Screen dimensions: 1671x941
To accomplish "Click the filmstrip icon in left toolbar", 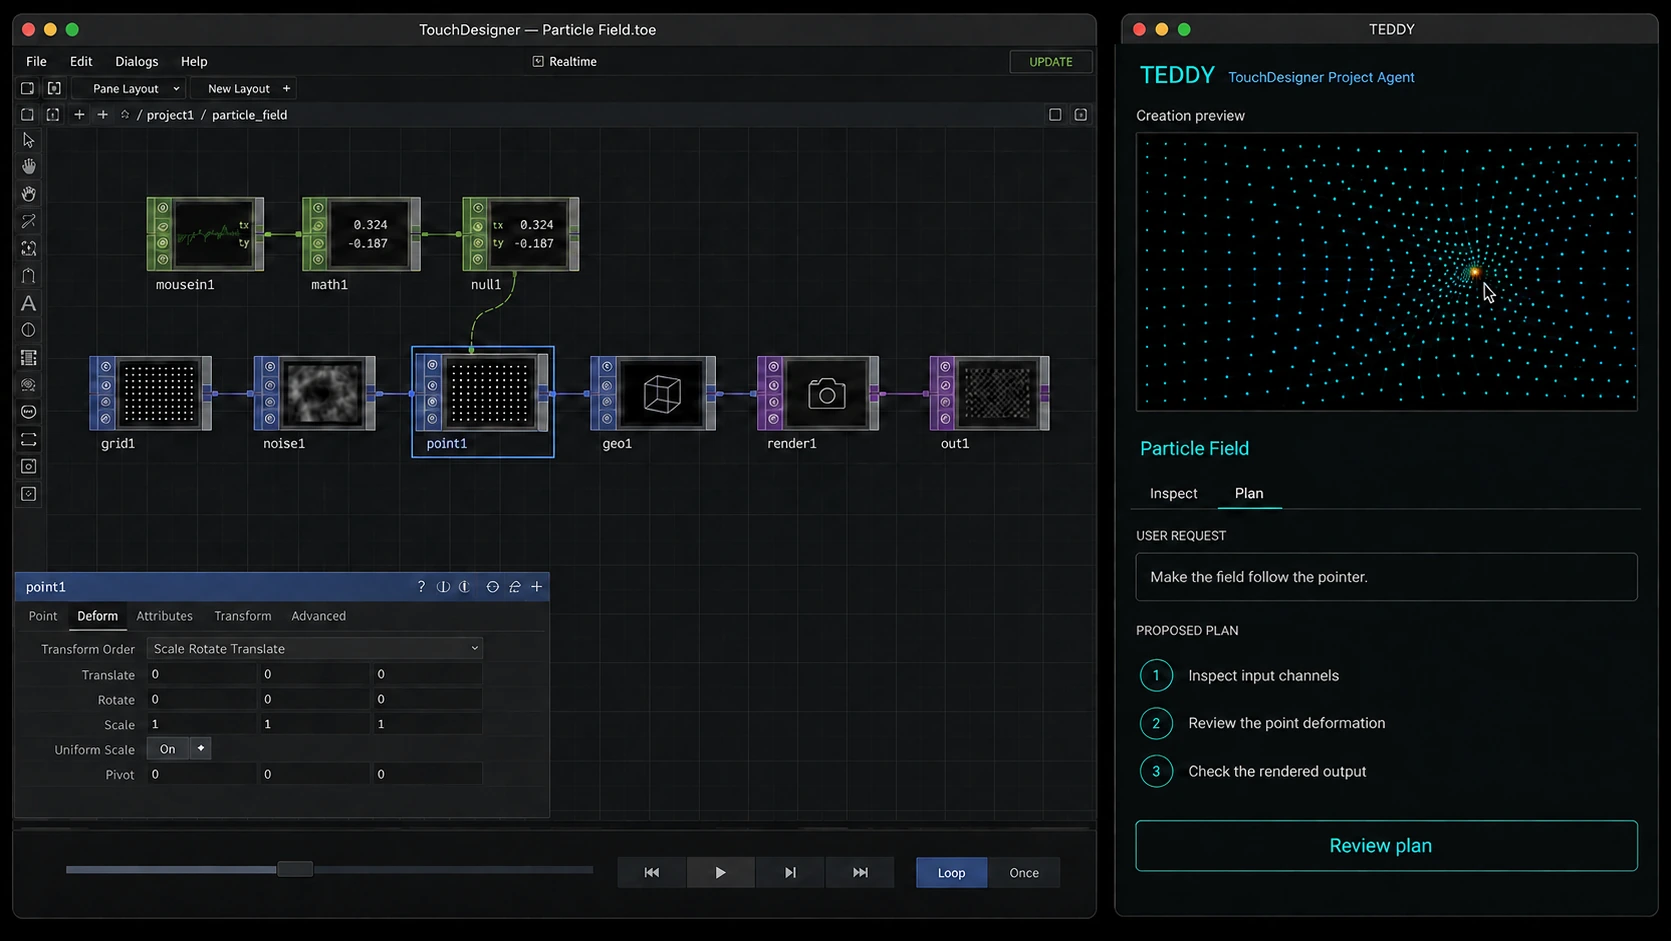I will click(x=29, y=358).
